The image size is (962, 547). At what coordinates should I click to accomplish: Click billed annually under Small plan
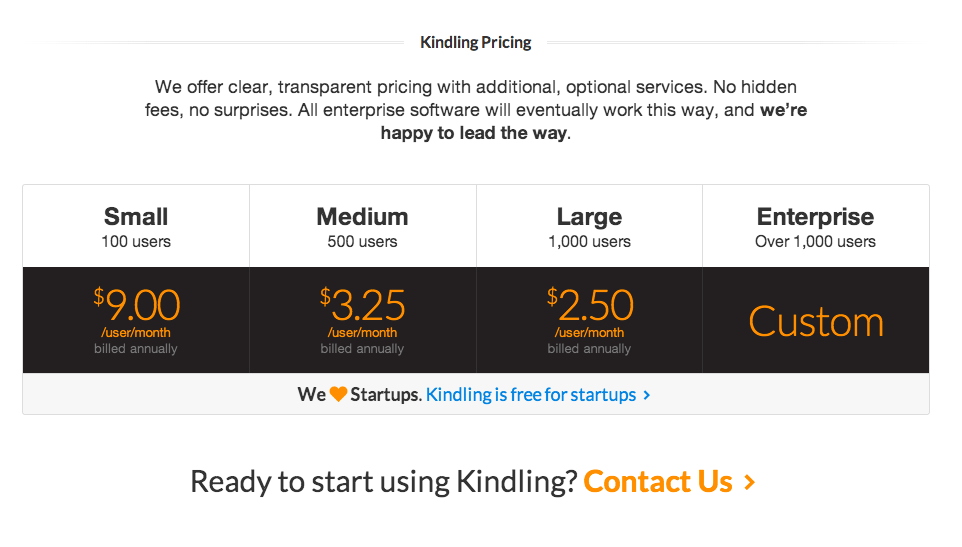[x=136, y=348]
